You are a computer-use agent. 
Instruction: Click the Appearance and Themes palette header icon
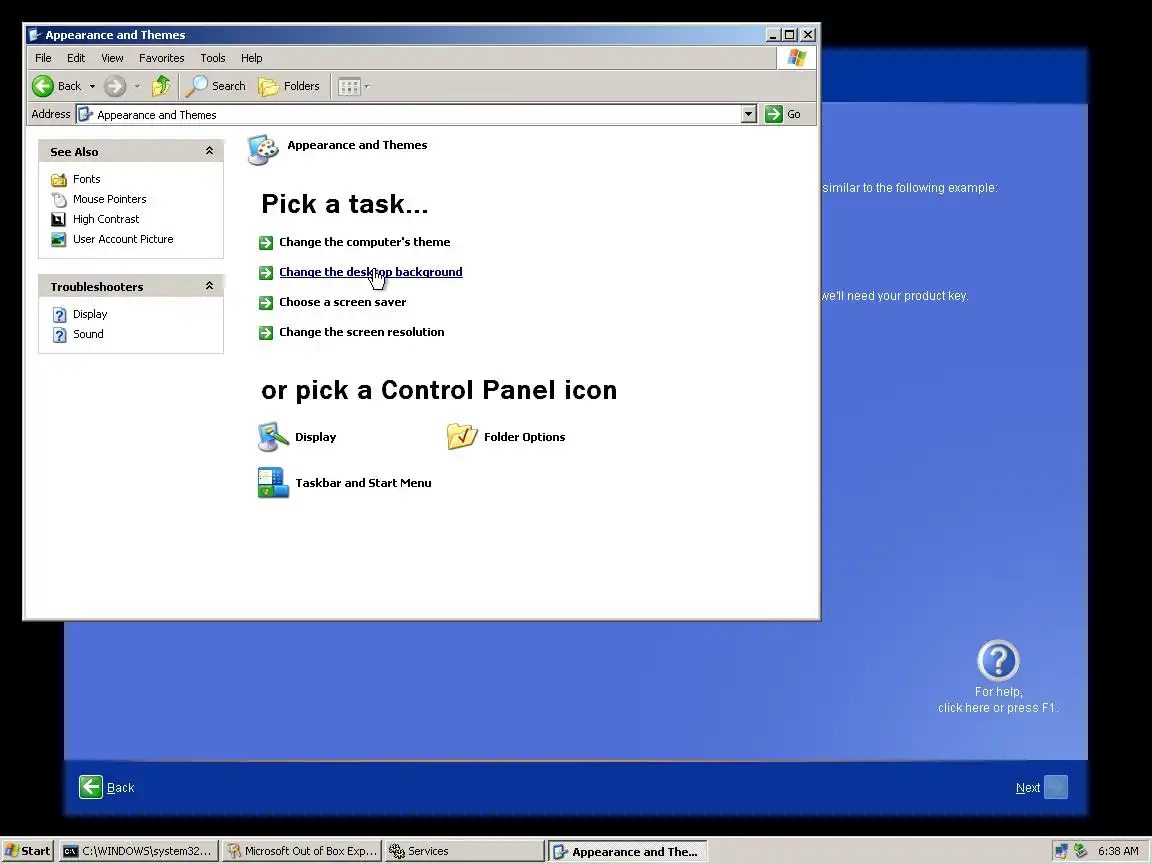click(x=263, y=150)
